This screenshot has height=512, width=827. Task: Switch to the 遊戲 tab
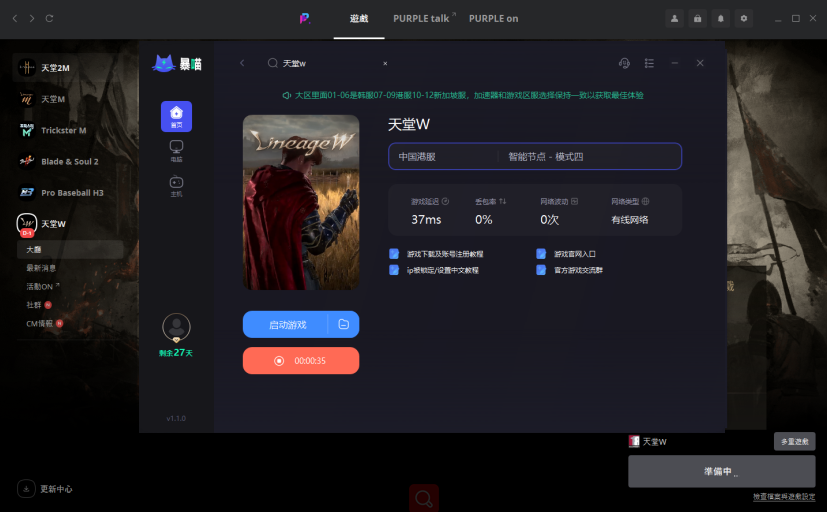point(359,19)
